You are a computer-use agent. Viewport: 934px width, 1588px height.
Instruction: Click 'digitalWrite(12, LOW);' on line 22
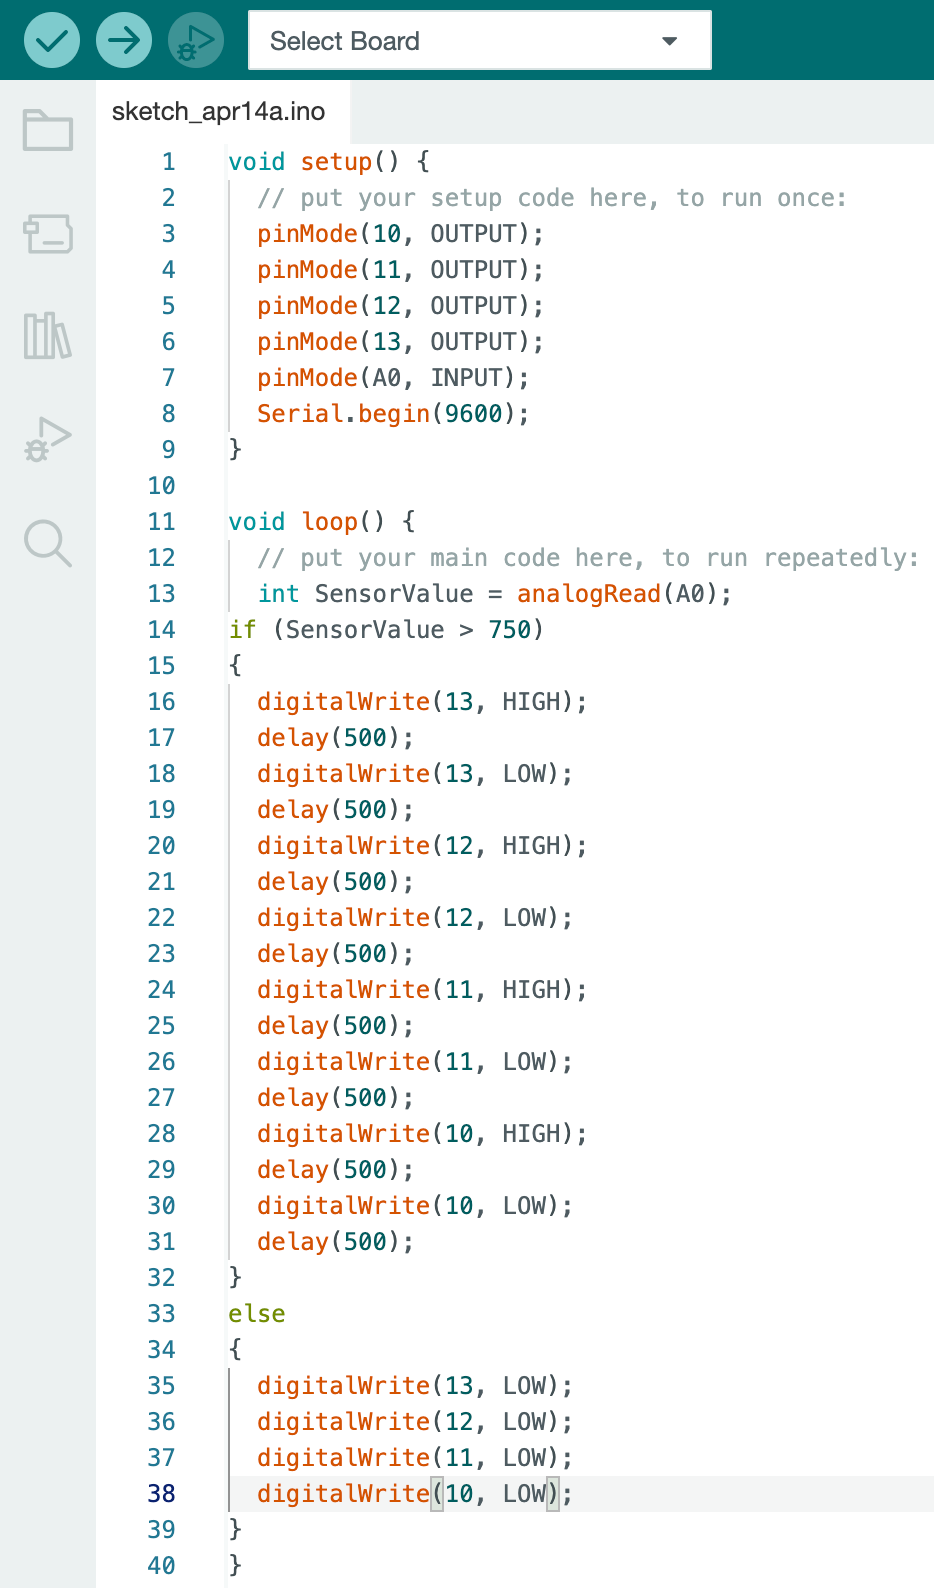(415, 918)
